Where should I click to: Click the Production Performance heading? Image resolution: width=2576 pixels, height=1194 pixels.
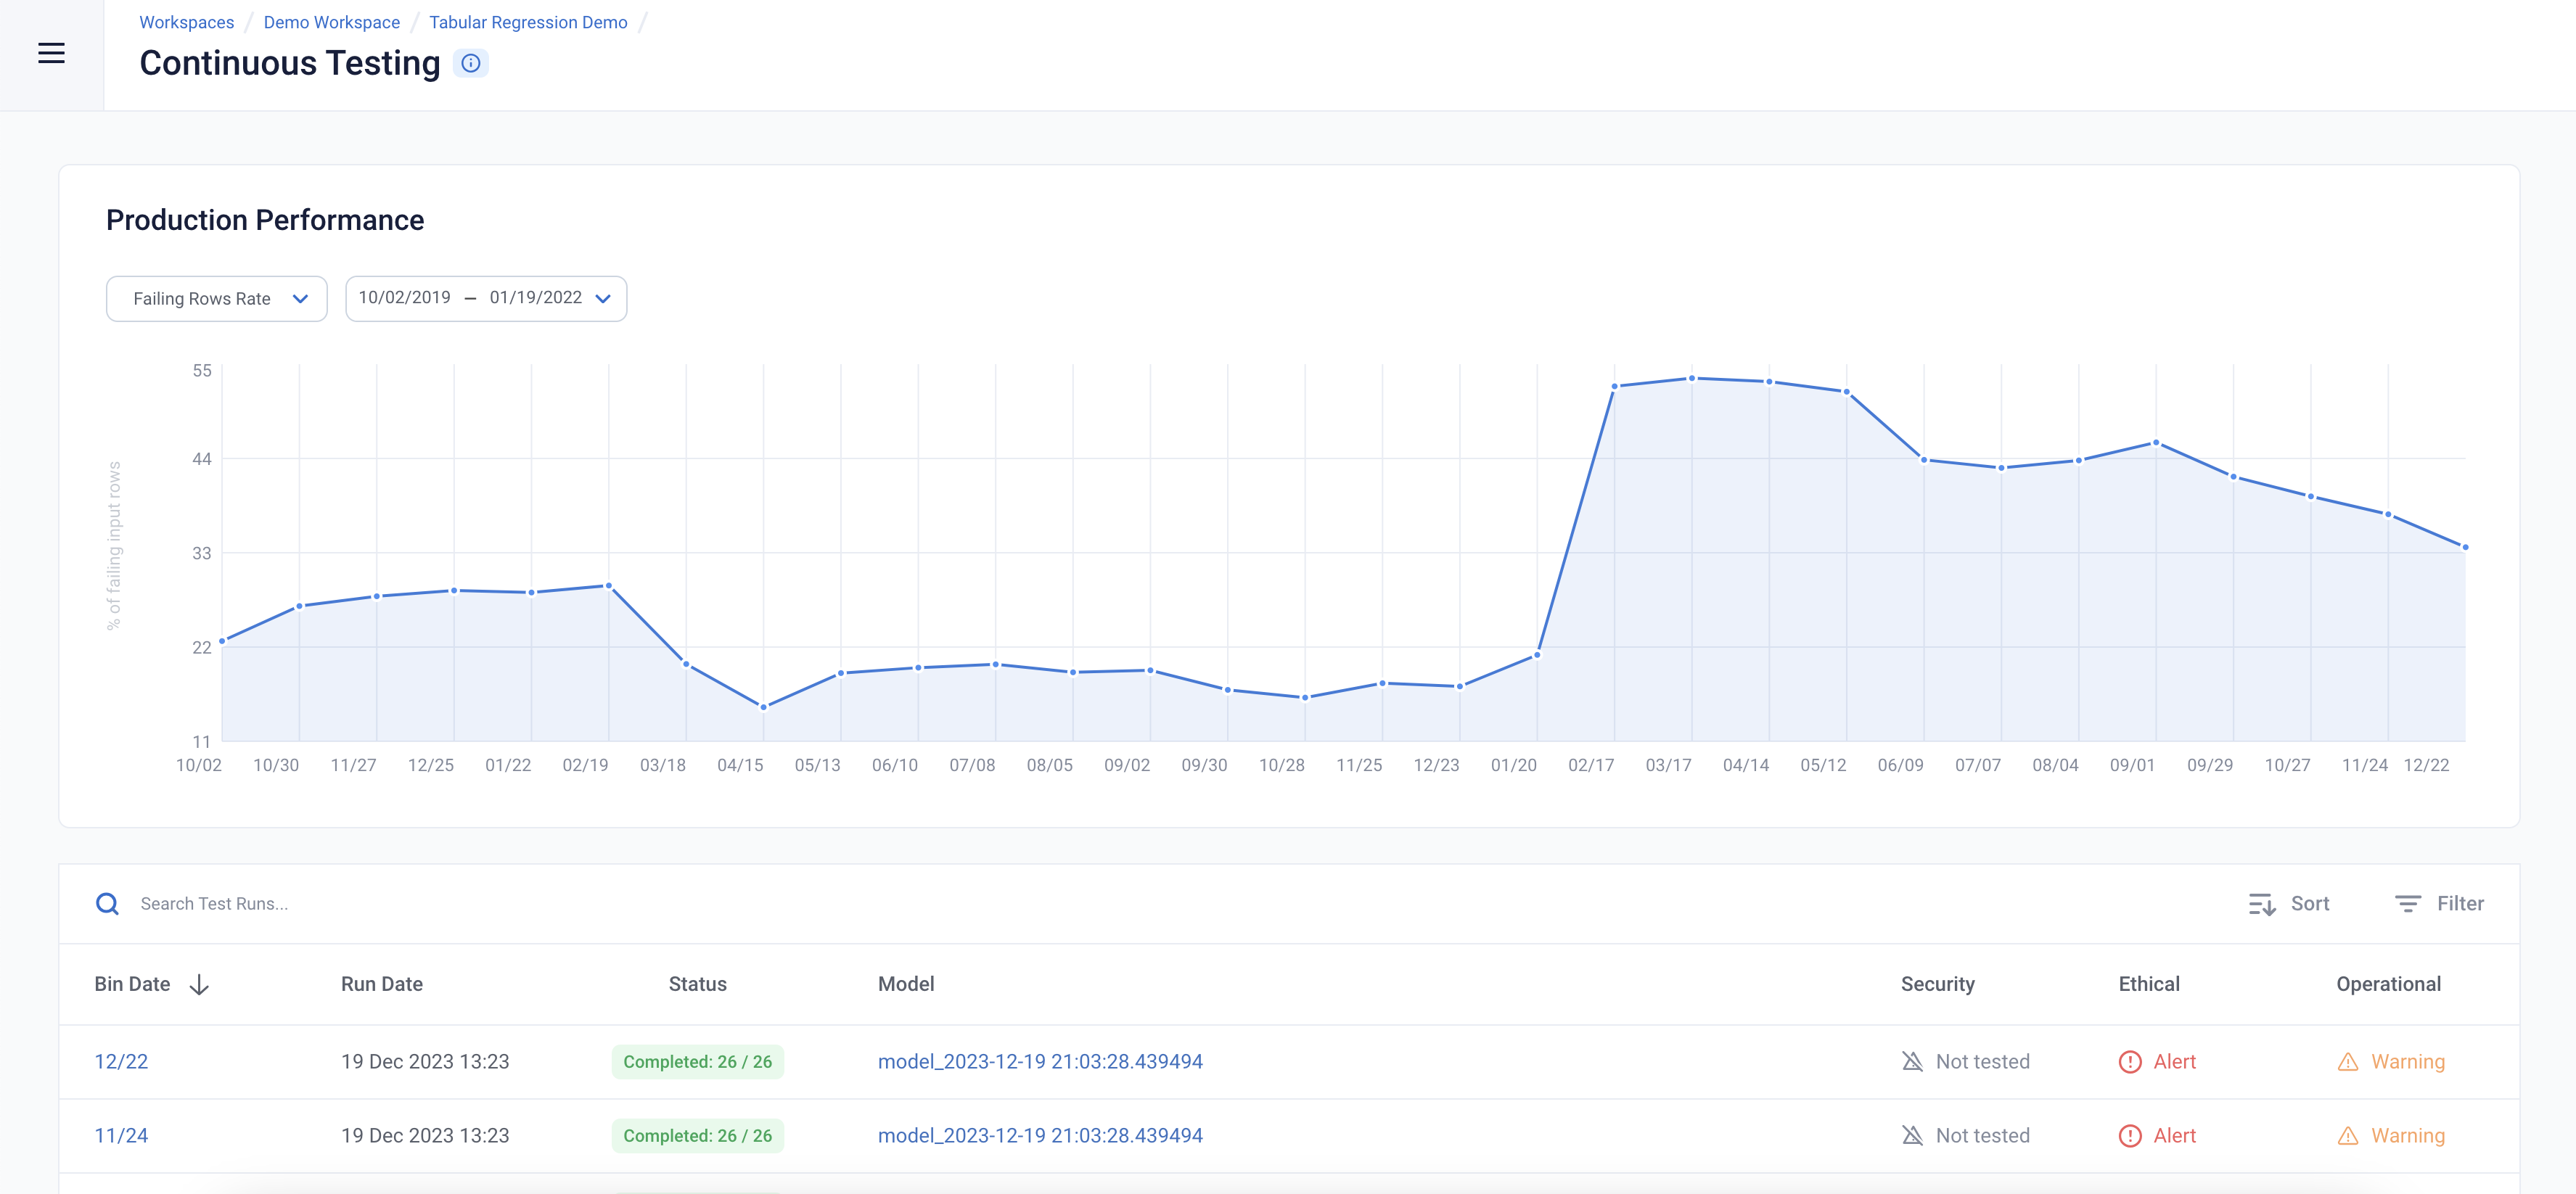click(x=265, y=220)
